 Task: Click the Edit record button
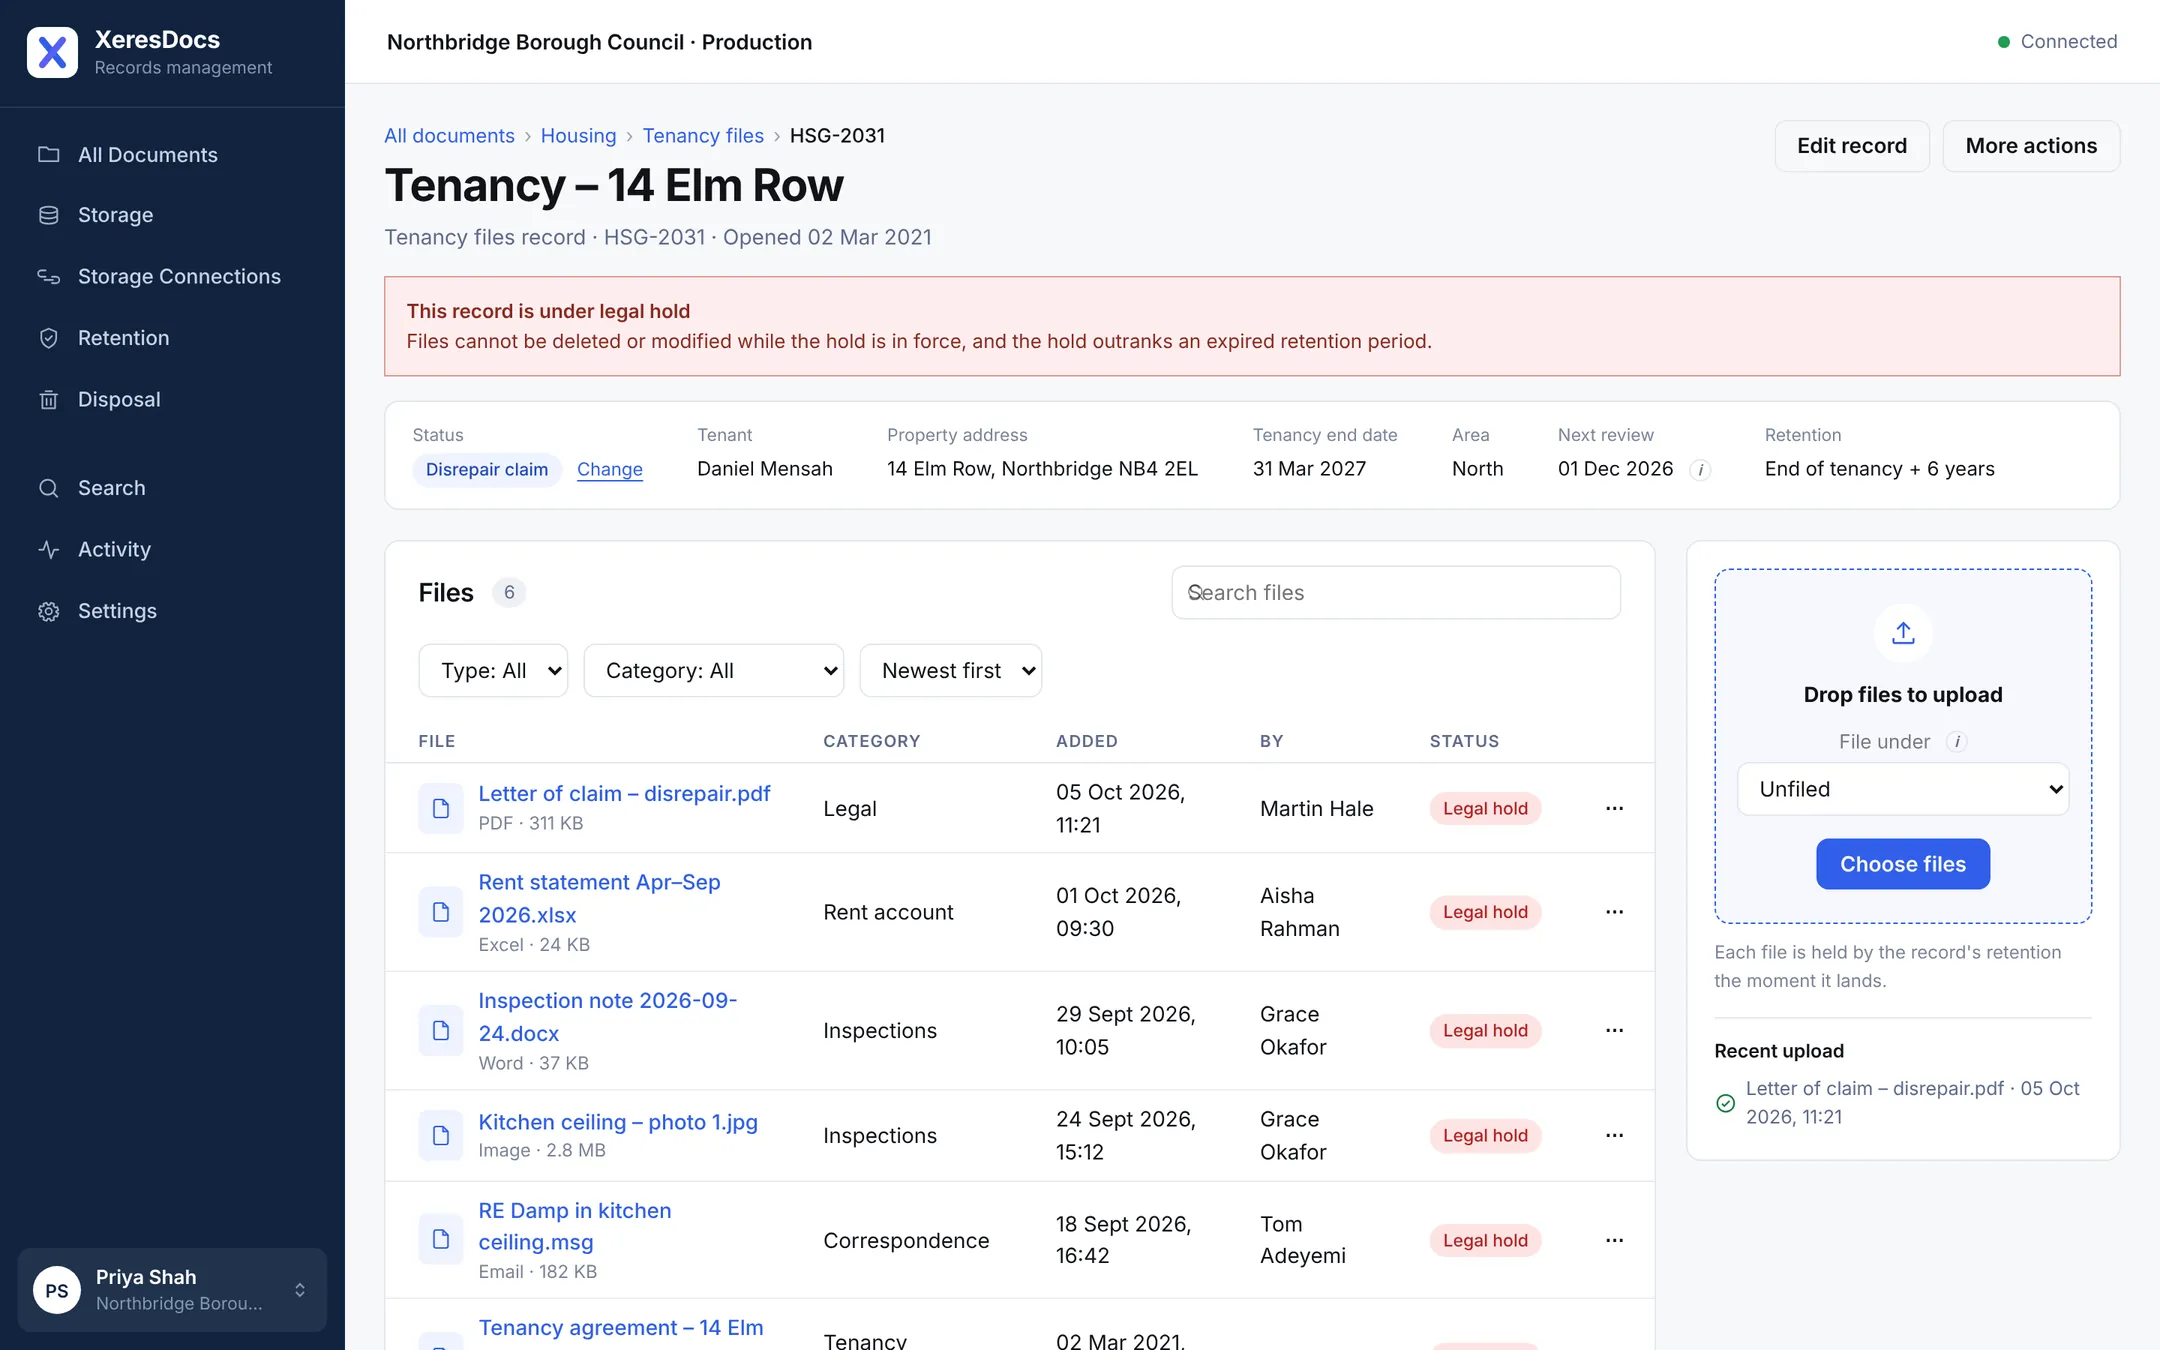1852,146
